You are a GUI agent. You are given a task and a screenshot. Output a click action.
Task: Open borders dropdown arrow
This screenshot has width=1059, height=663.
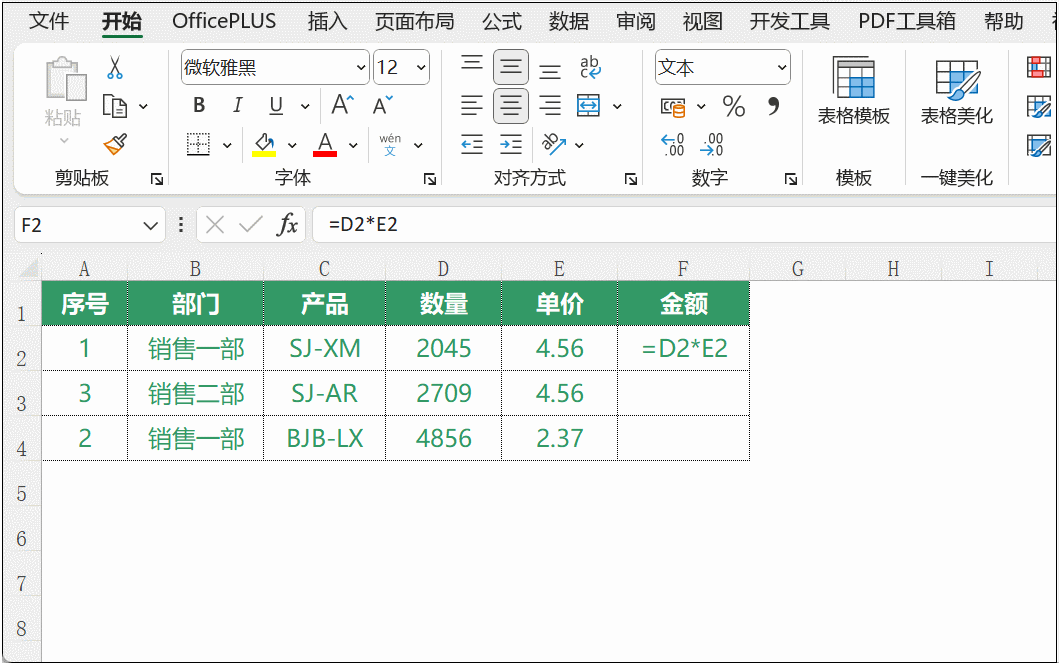227,145
